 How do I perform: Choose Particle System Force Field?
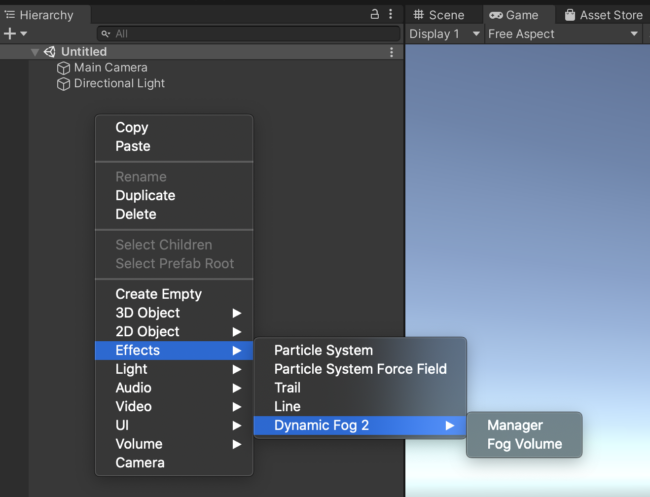tap(360, 369)
